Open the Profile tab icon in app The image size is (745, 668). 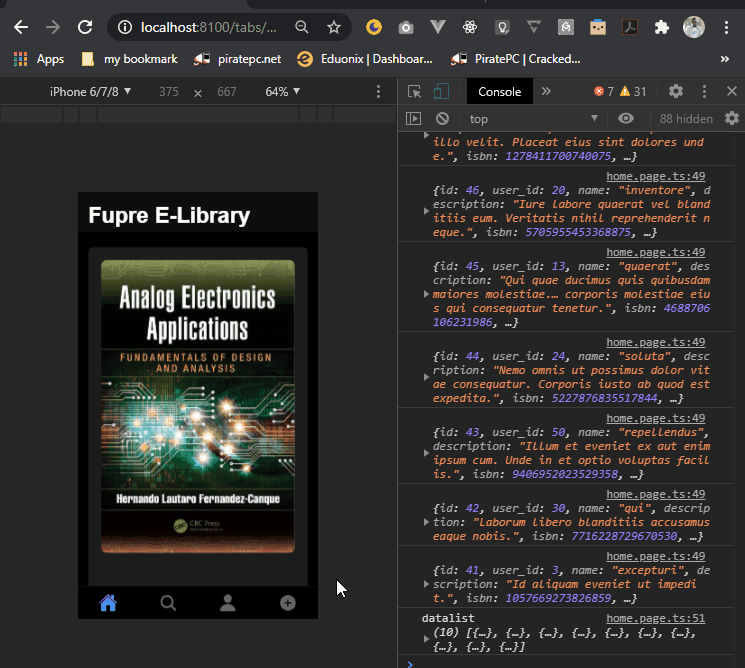228,603
